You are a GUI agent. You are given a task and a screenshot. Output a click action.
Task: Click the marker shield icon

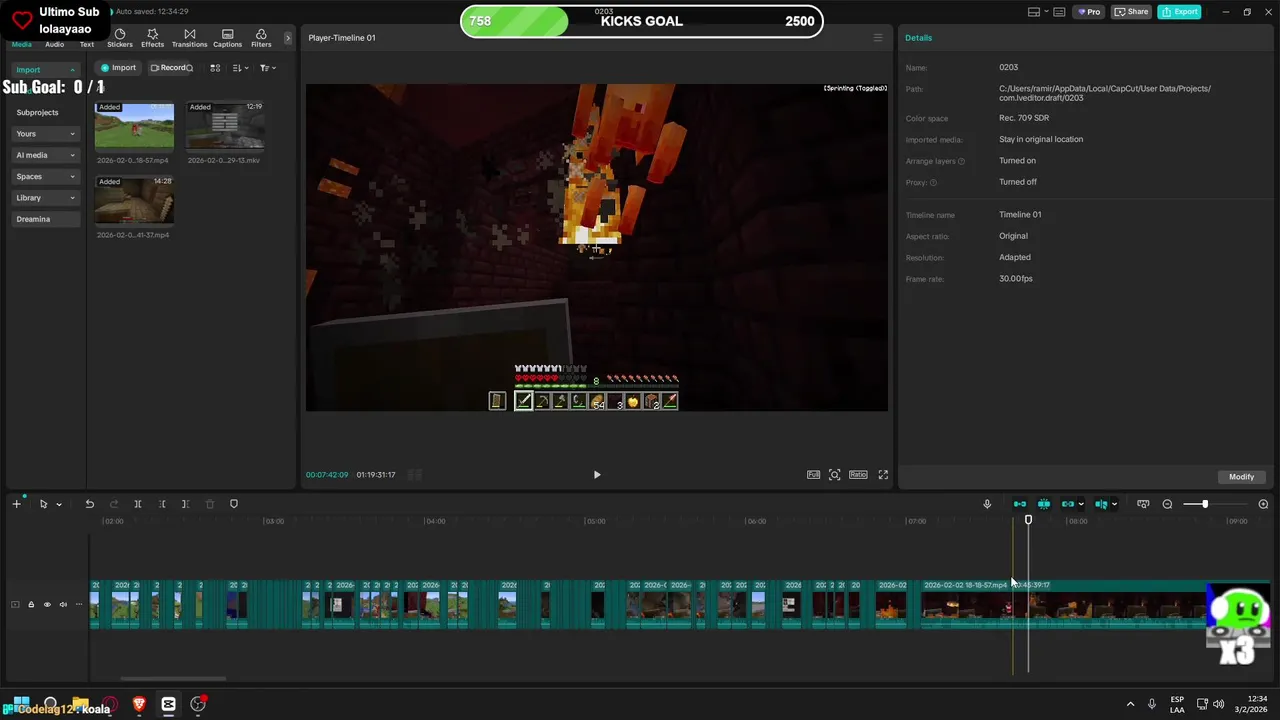(234, 504)
